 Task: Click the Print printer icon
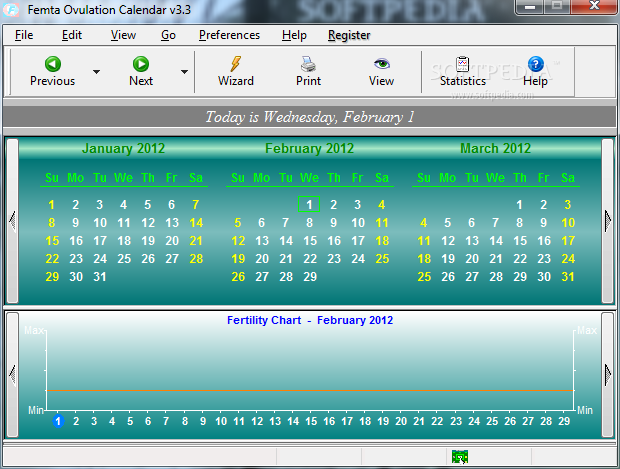(x=308, y=64)
